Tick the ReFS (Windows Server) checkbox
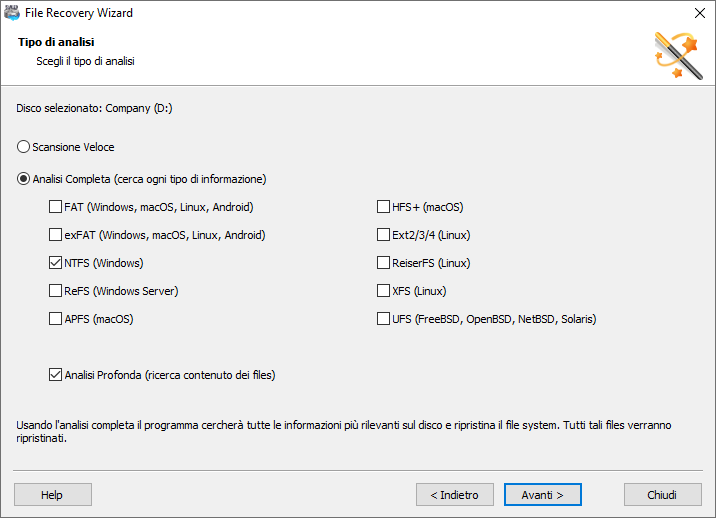716x518 pixels. pos(55,291)
